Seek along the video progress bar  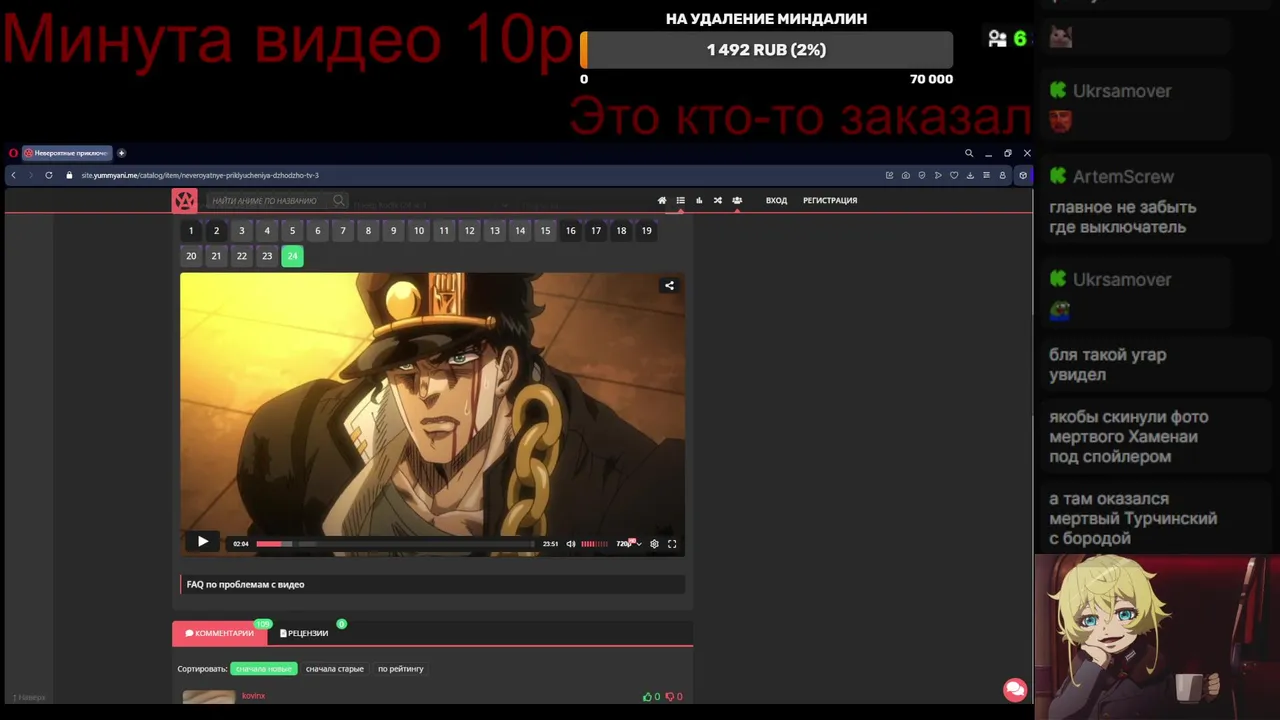tap(395, 544)
